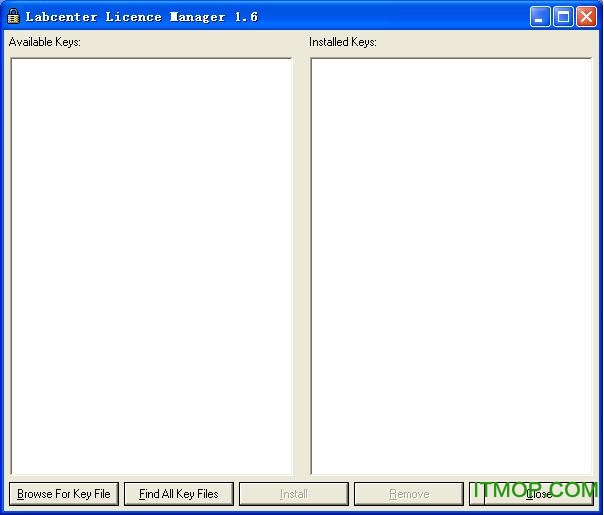
Task: Click the greyed-out Install button
Action: [294, 494]
